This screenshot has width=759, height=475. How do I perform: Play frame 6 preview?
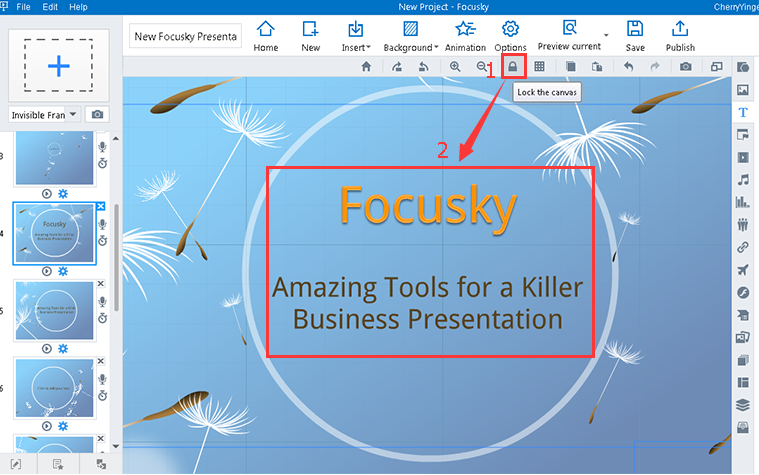(46, 426)
